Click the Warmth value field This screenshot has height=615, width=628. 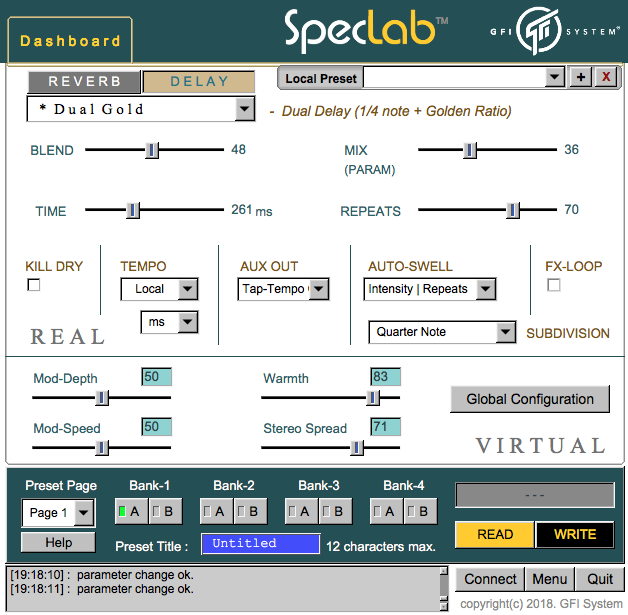[x=385, y=377]
